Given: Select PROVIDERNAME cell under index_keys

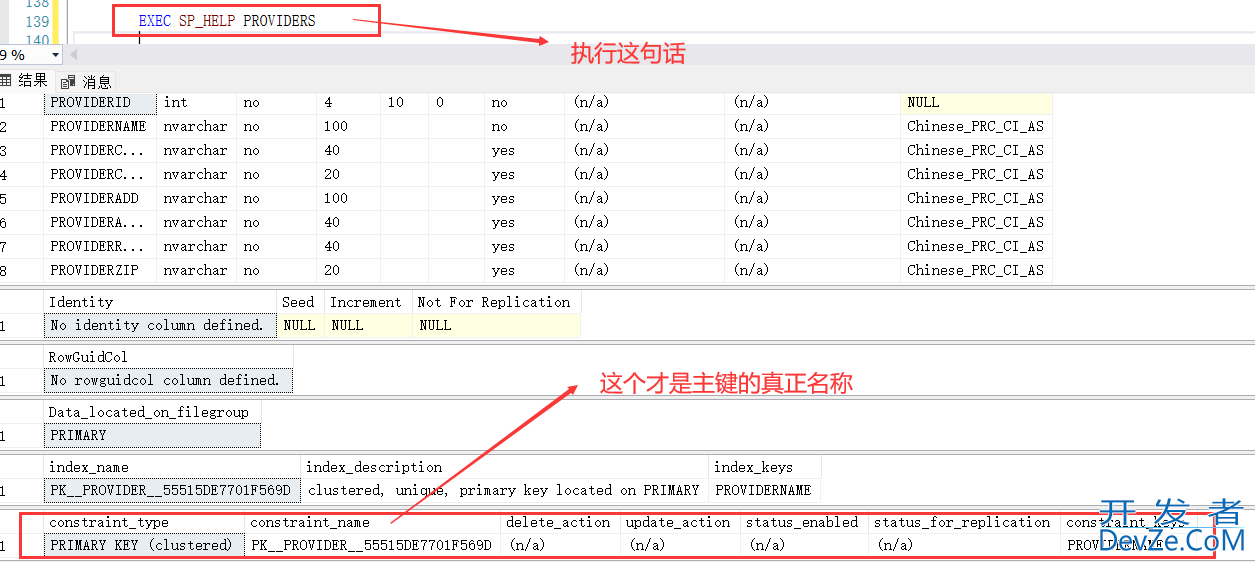Looking at the screenshot, I should (x=765, y=490).
